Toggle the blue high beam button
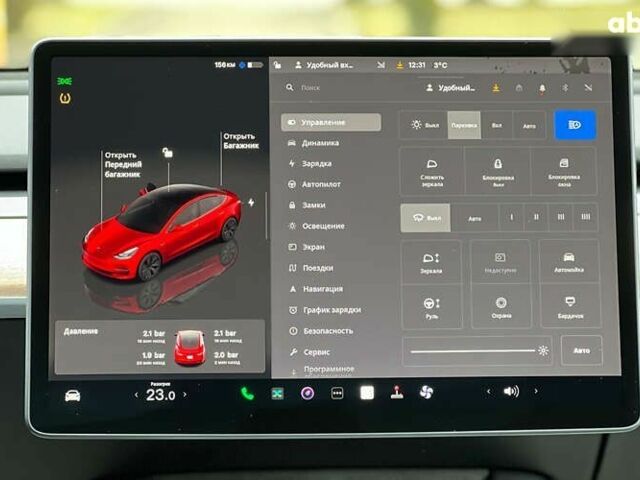640x480 pixels. 575,125
